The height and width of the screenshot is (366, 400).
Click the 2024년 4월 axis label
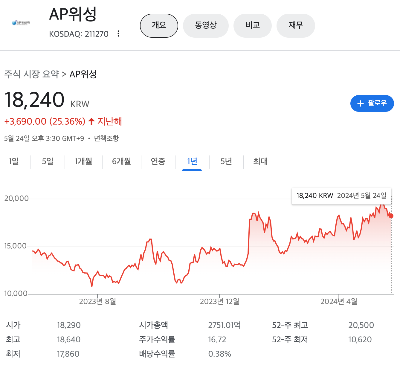coord(339,302)
